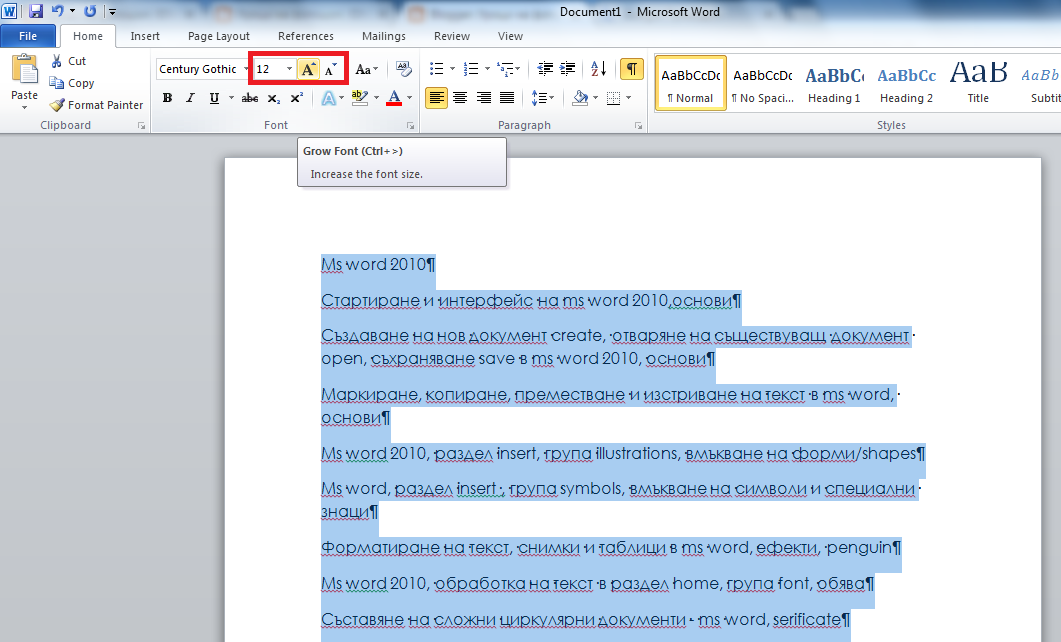Click the Strikethrough abc icon

click(250, 99)
